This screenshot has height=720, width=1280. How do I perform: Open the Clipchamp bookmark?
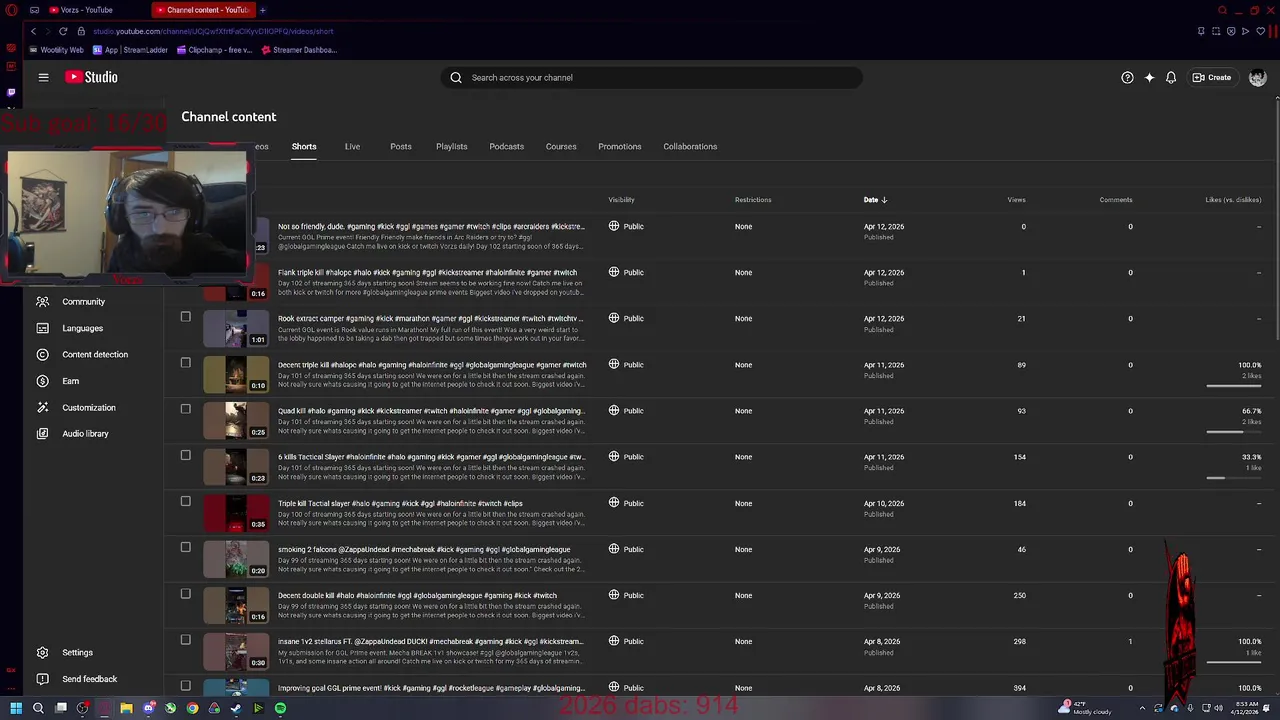tap(215, 50)
